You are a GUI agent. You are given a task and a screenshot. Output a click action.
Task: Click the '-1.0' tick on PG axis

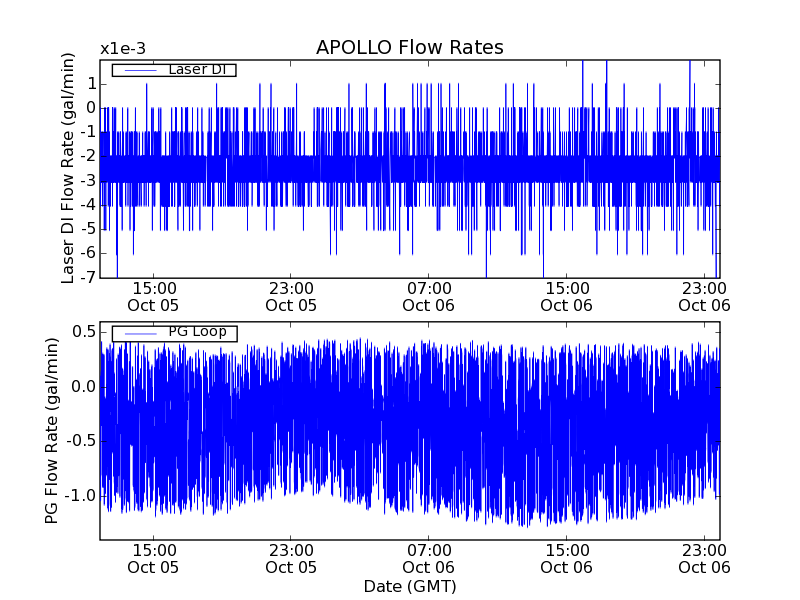coord(80,495)
